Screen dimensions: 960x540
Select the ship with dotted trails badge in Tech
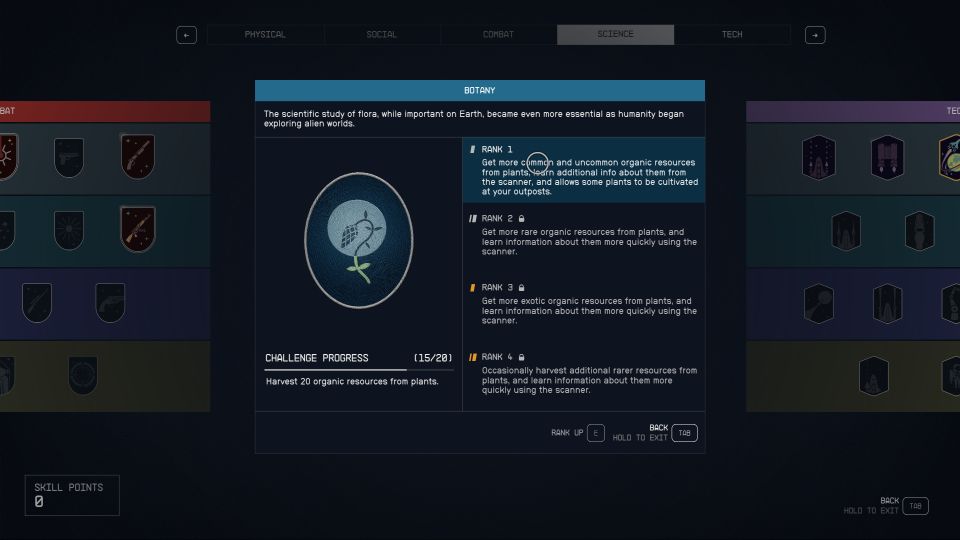[x=819, y=157]
